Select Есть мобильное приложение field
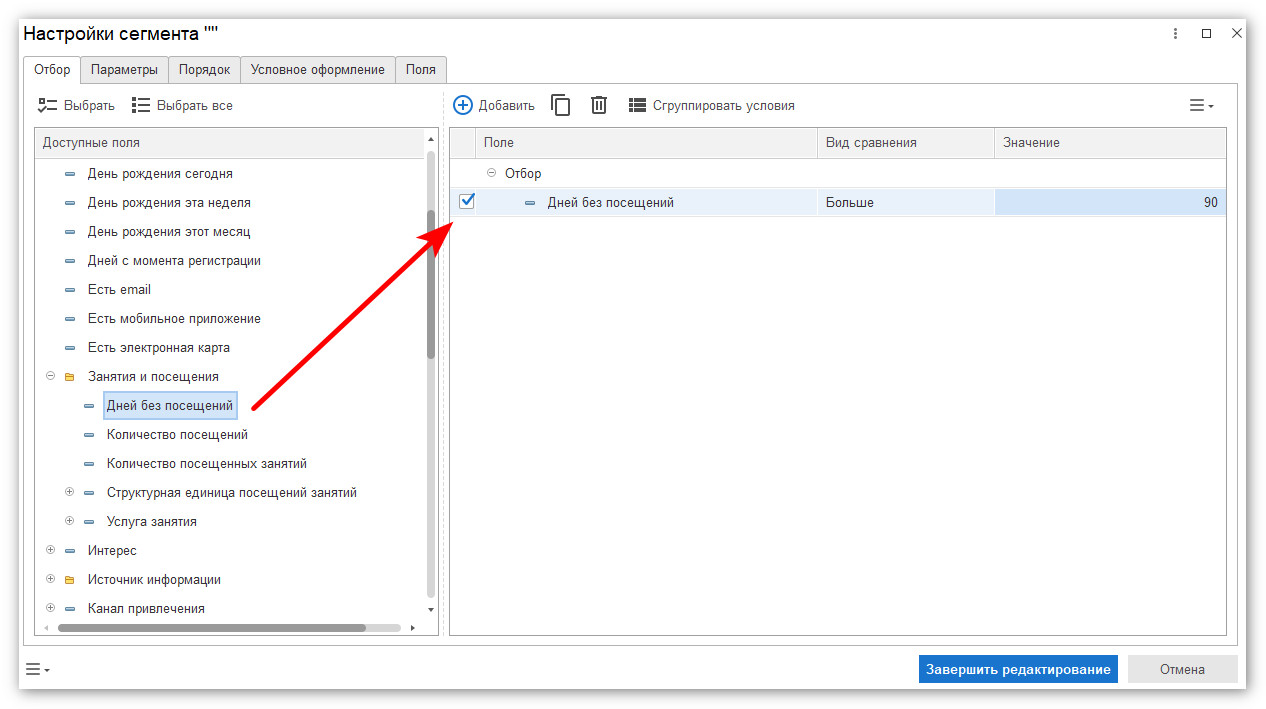The width and height of the screenshot is (1266, 709). 174,318
